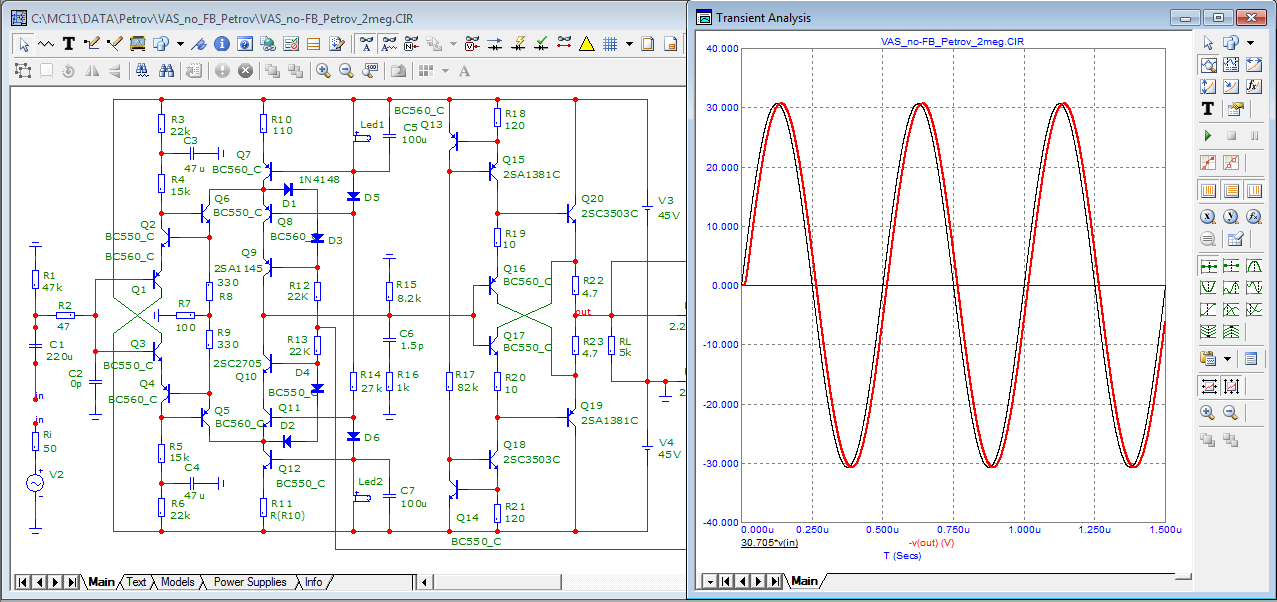1277x602 pixels.
Task: Click the schematic horizontal scrollbar left arrow
Action: coord(424,582)
